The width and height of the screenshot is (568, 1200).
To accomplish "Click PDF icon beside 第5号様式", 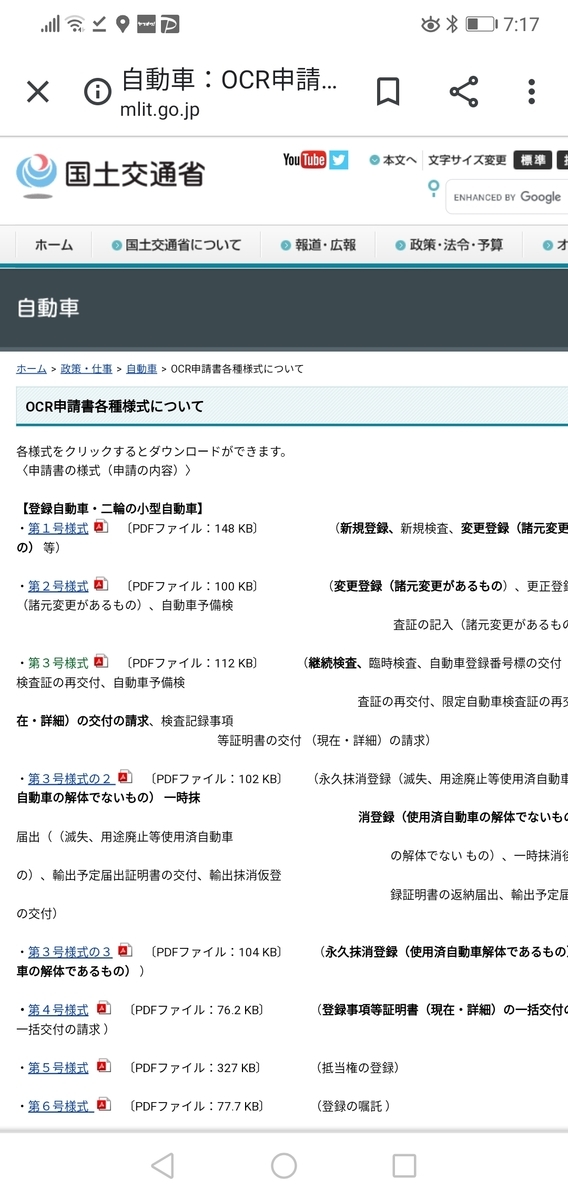I will 103,1067.
